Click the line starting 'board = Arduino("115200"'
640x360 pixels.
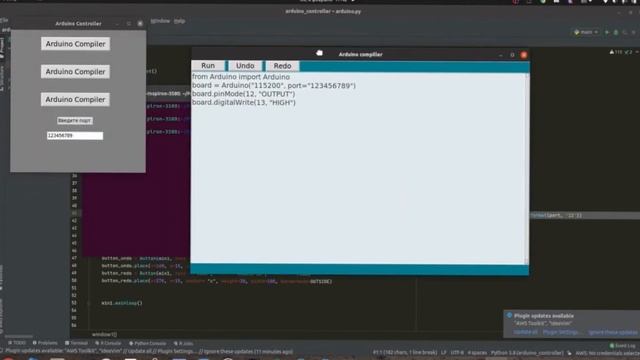[273, 85]
